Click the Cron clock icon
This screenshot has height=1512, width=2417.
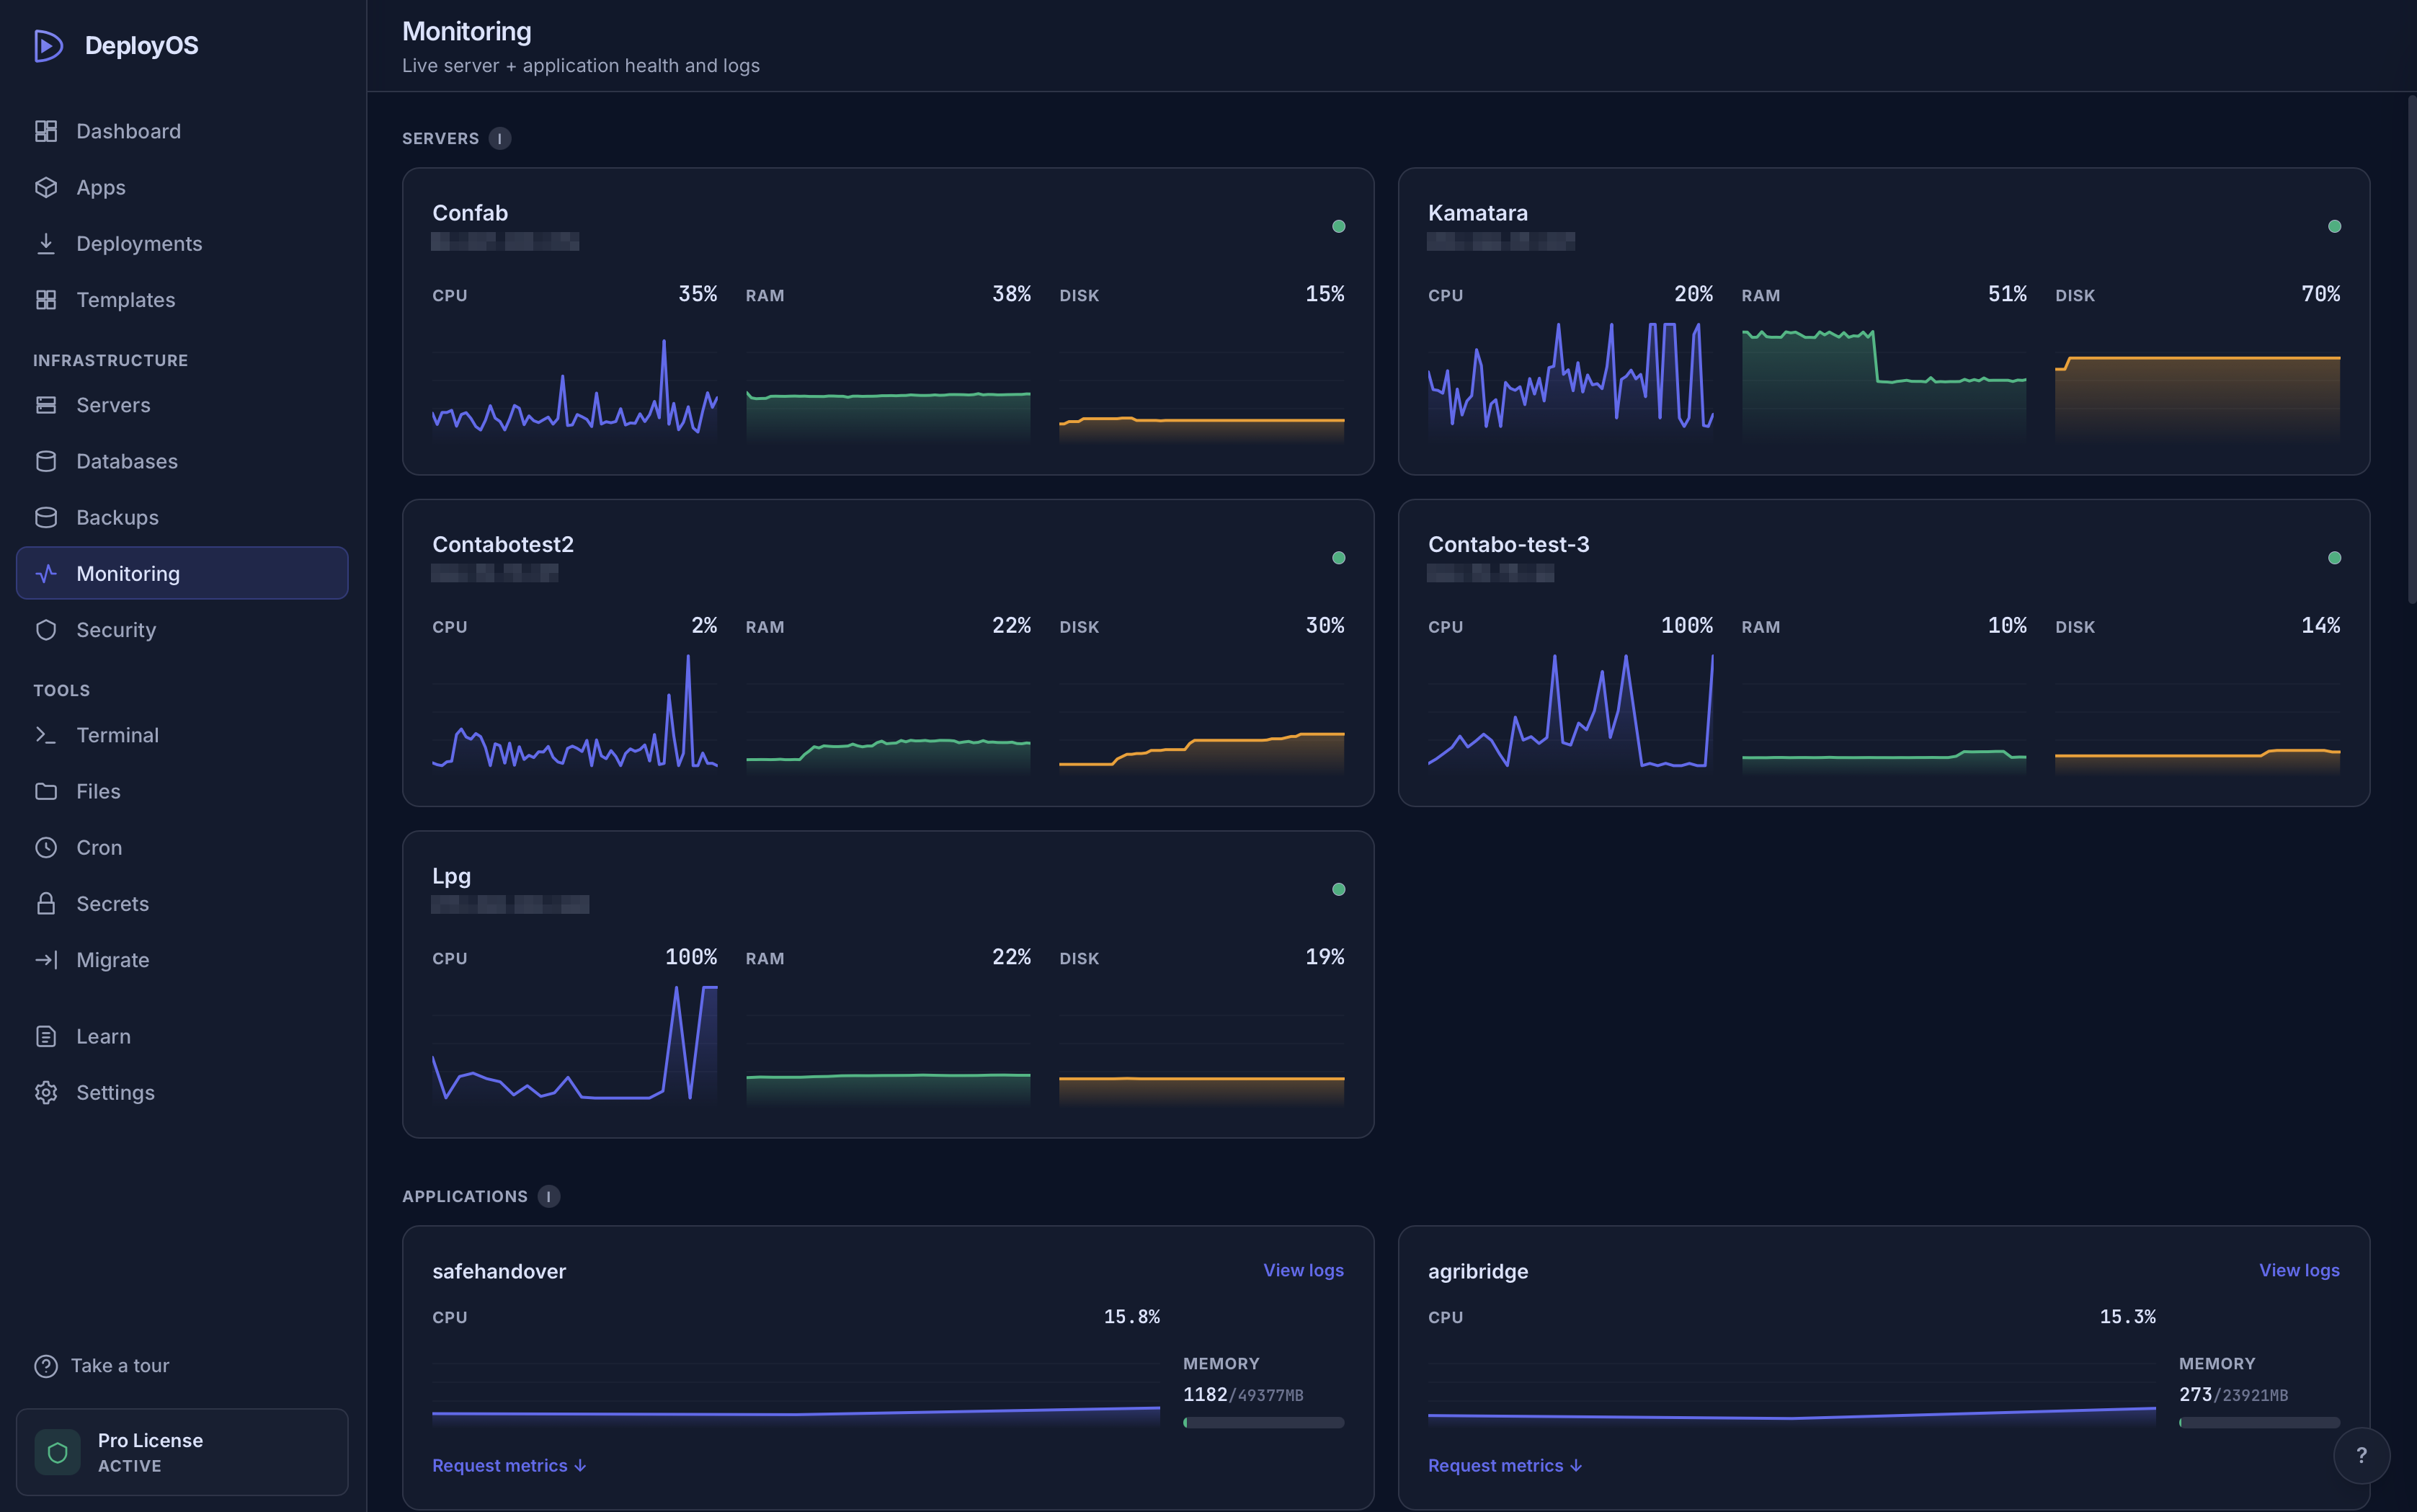point(46,847)
